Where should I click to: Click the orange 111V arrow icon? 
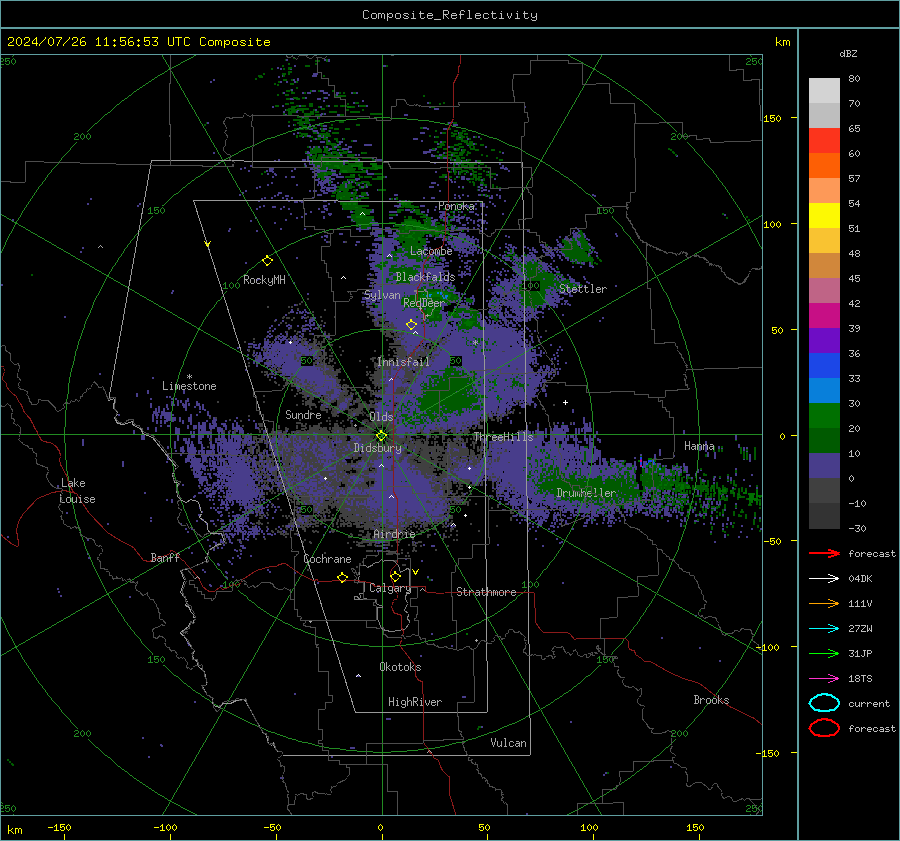[824, 603]
